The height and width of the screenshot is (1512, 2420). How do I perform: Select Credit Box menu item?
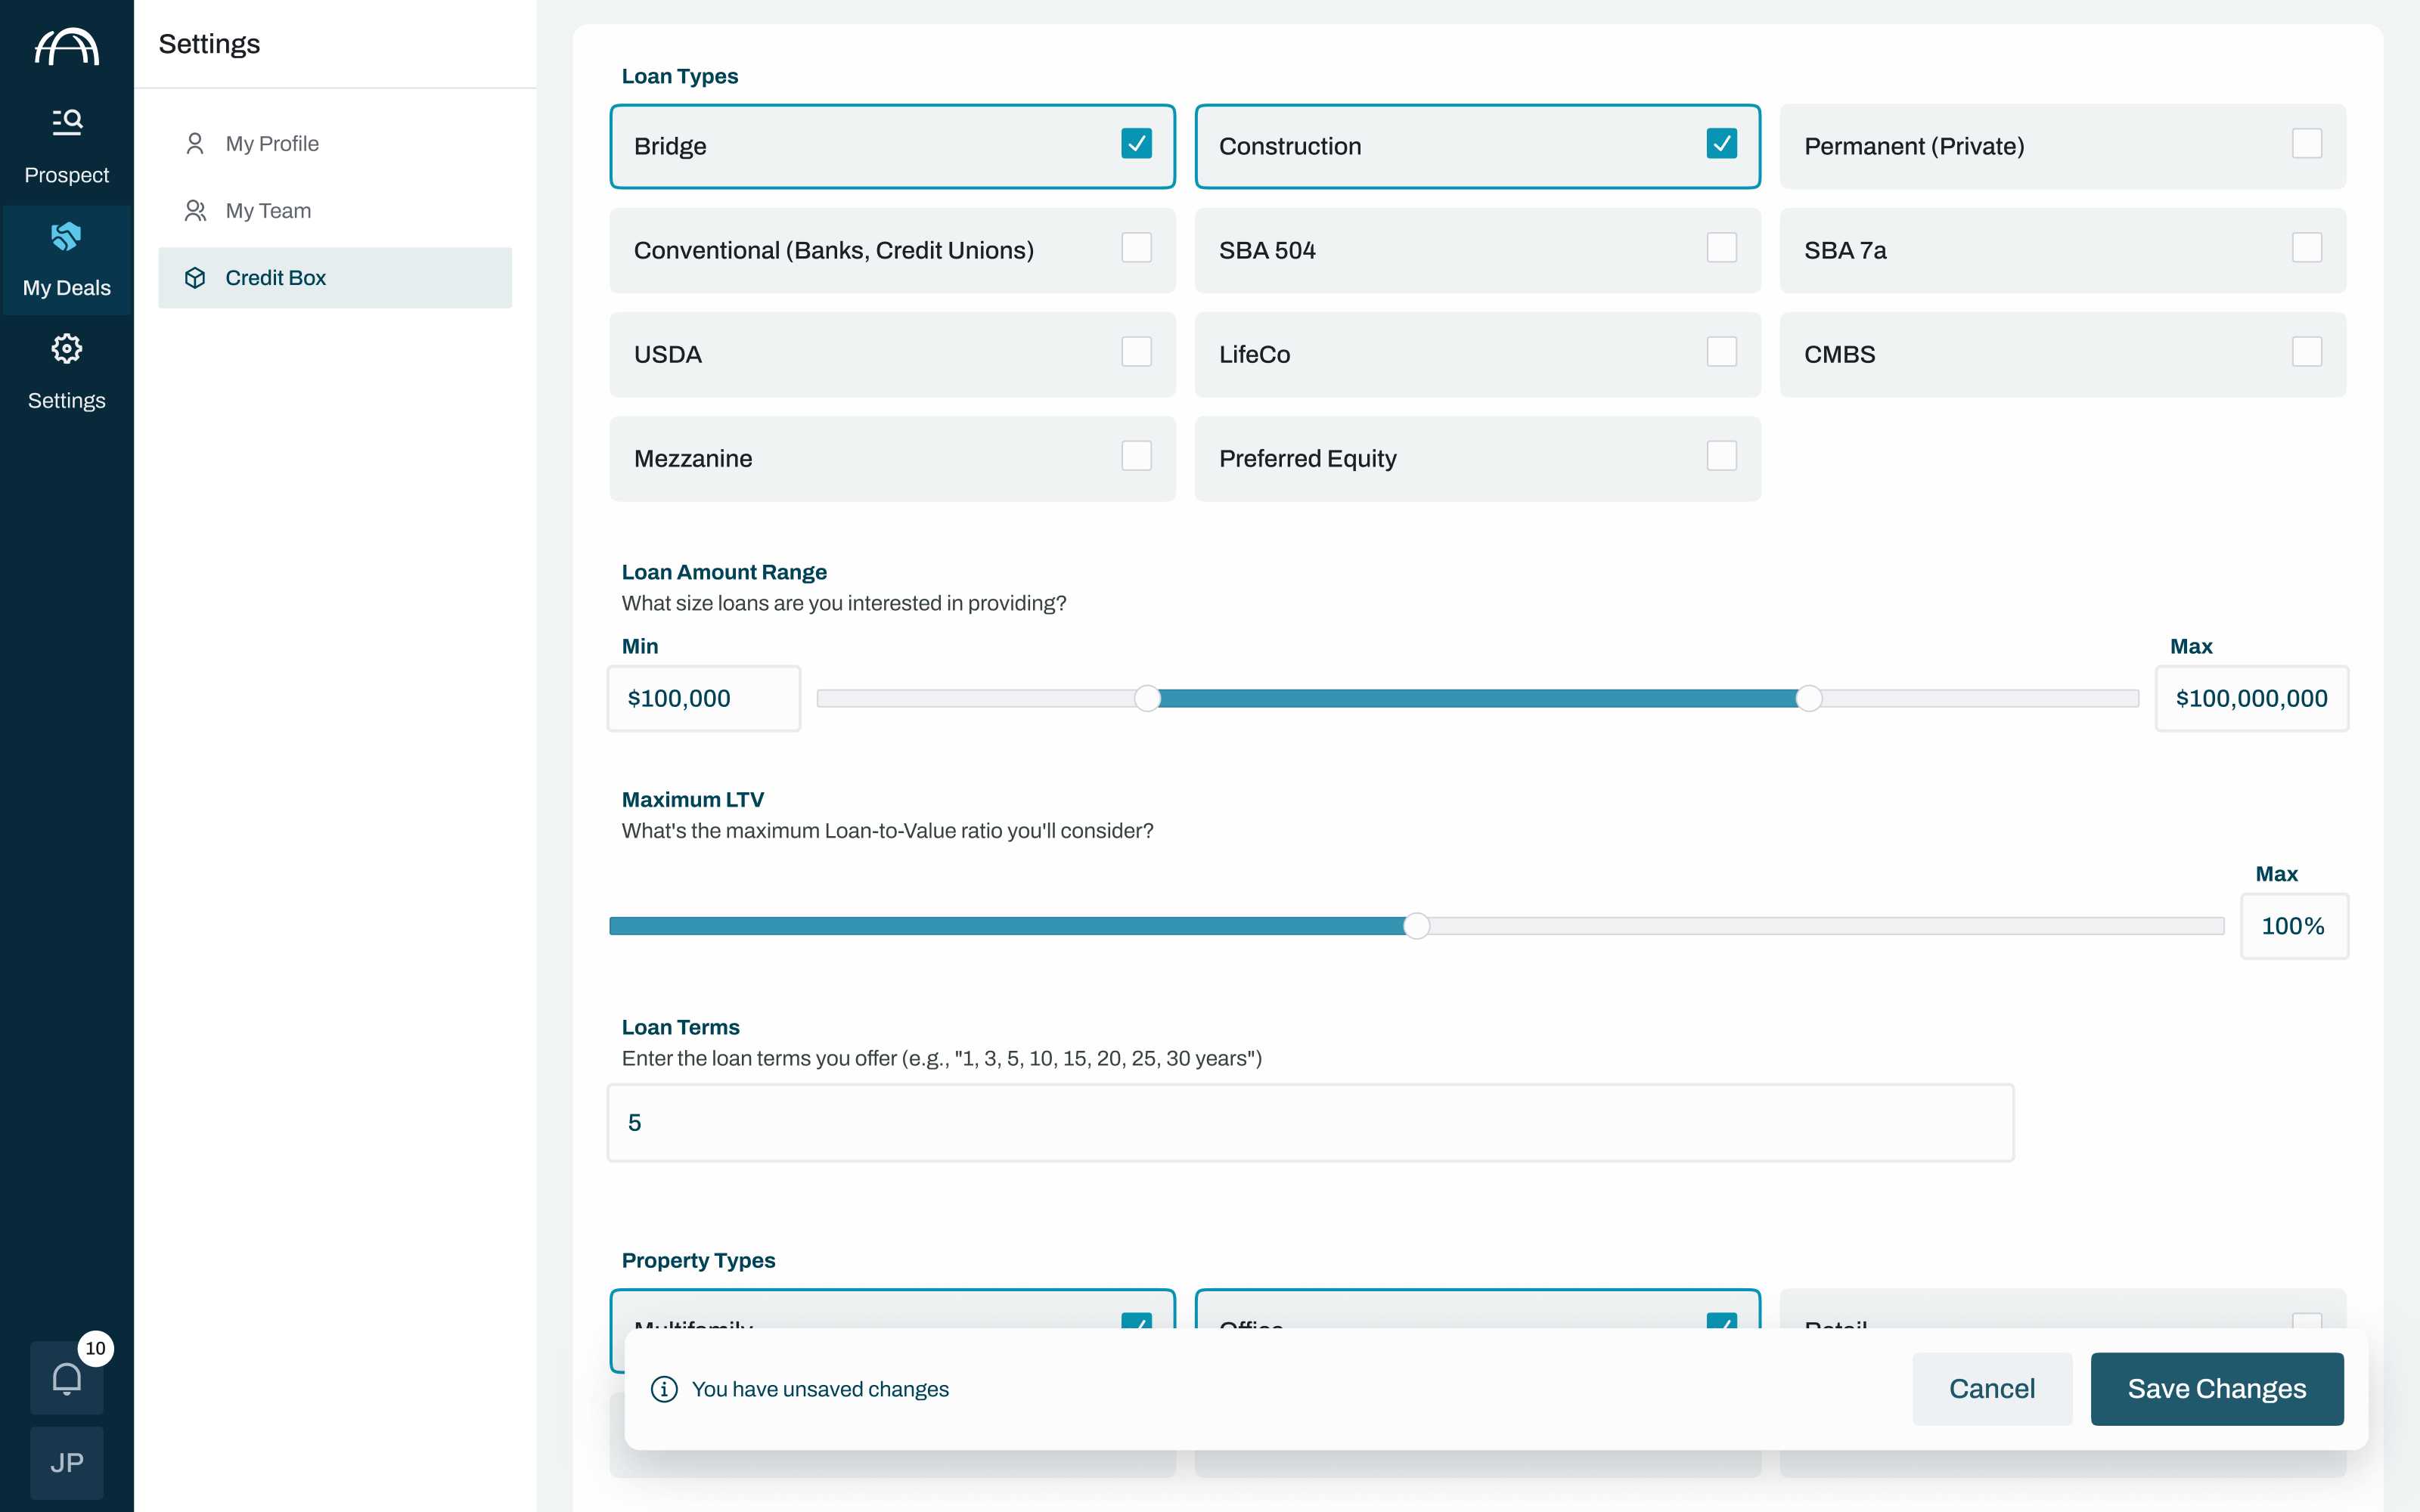pos(275,278)
